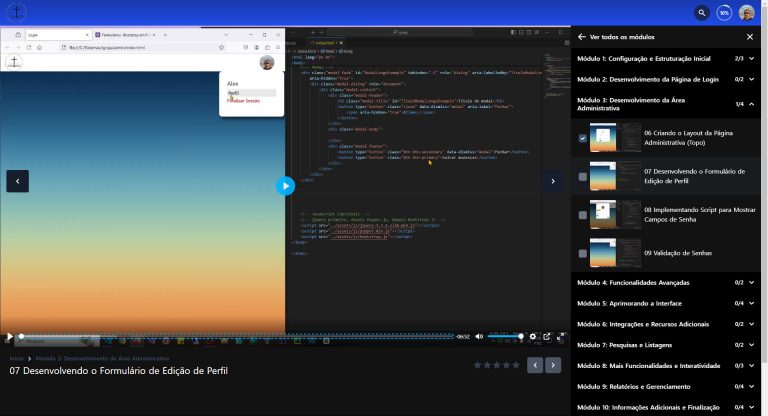The height and width of the screenshot is (416, 768).
Task: Close the modules side panel
Action: (x=750, y=37)
